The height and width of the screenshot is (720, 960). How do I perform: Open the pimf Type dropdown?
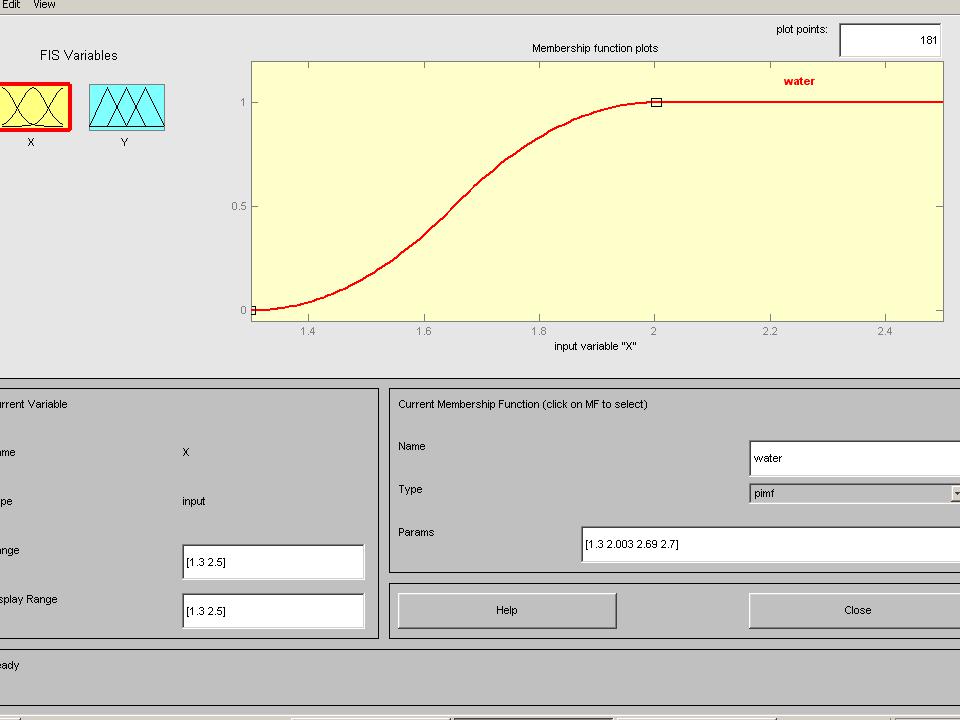click(x=855, y=493)
